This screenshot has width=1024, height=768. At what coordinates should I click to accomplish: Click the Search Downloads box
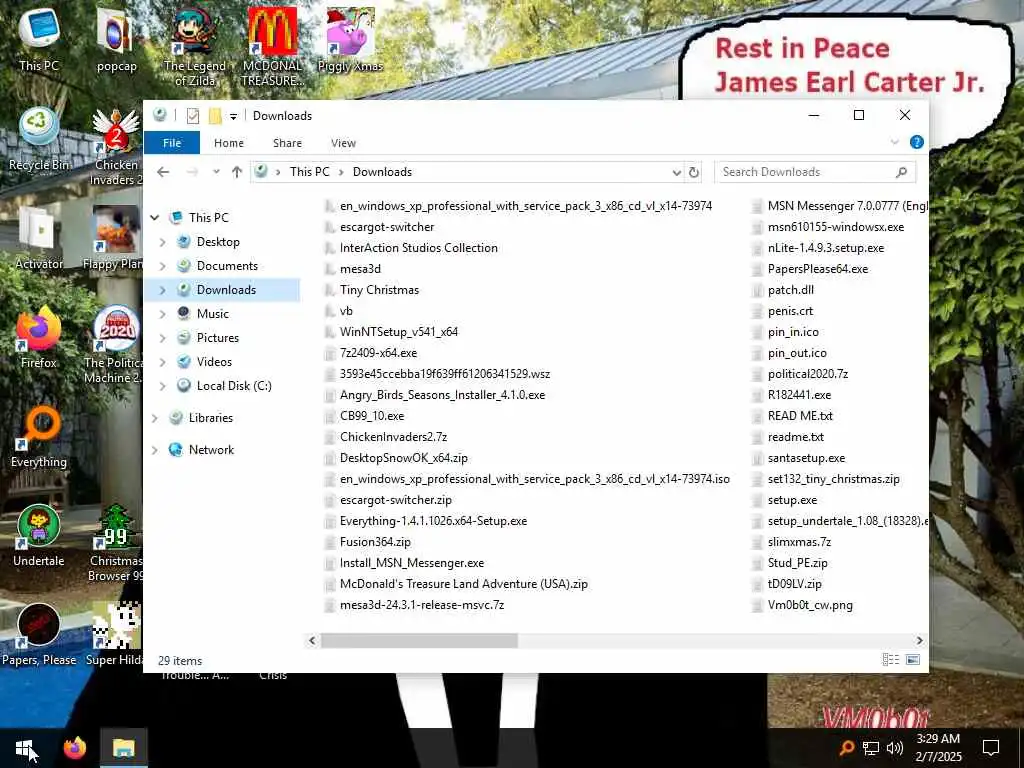pyautogui.click(x=814, y=172)
